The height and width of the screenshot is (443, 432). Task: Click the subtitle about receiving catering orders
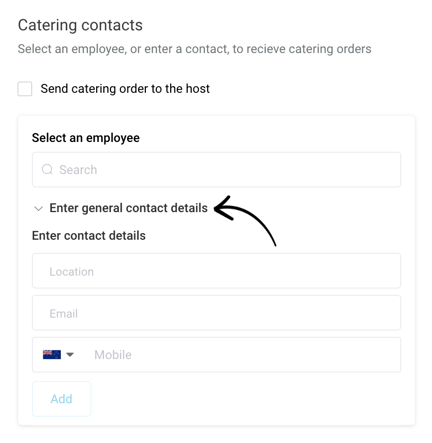tap(194, 49)
